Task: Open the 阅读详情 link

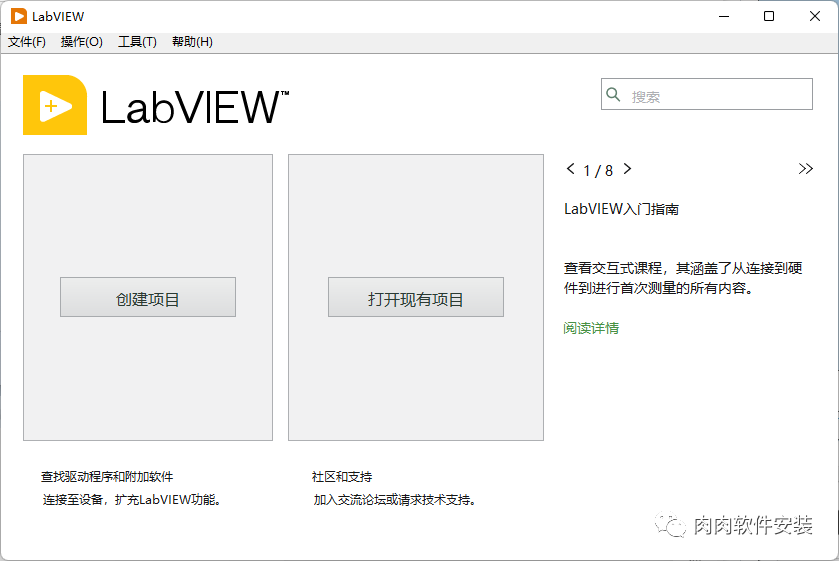Action: coord(591,328)
